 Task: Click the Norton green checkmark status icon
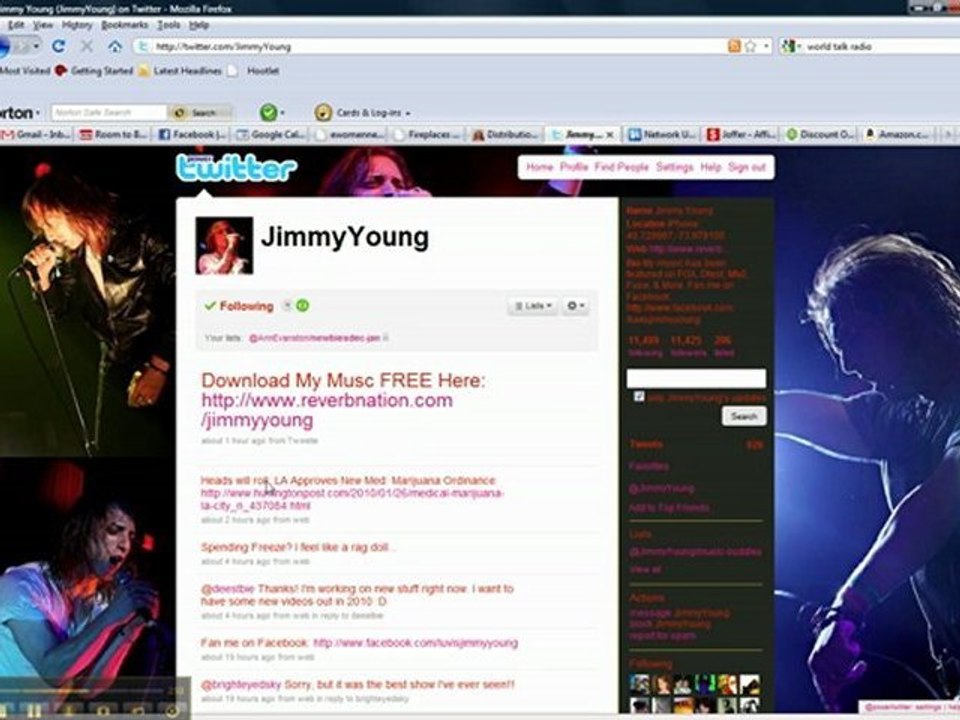tap(268, 112)
